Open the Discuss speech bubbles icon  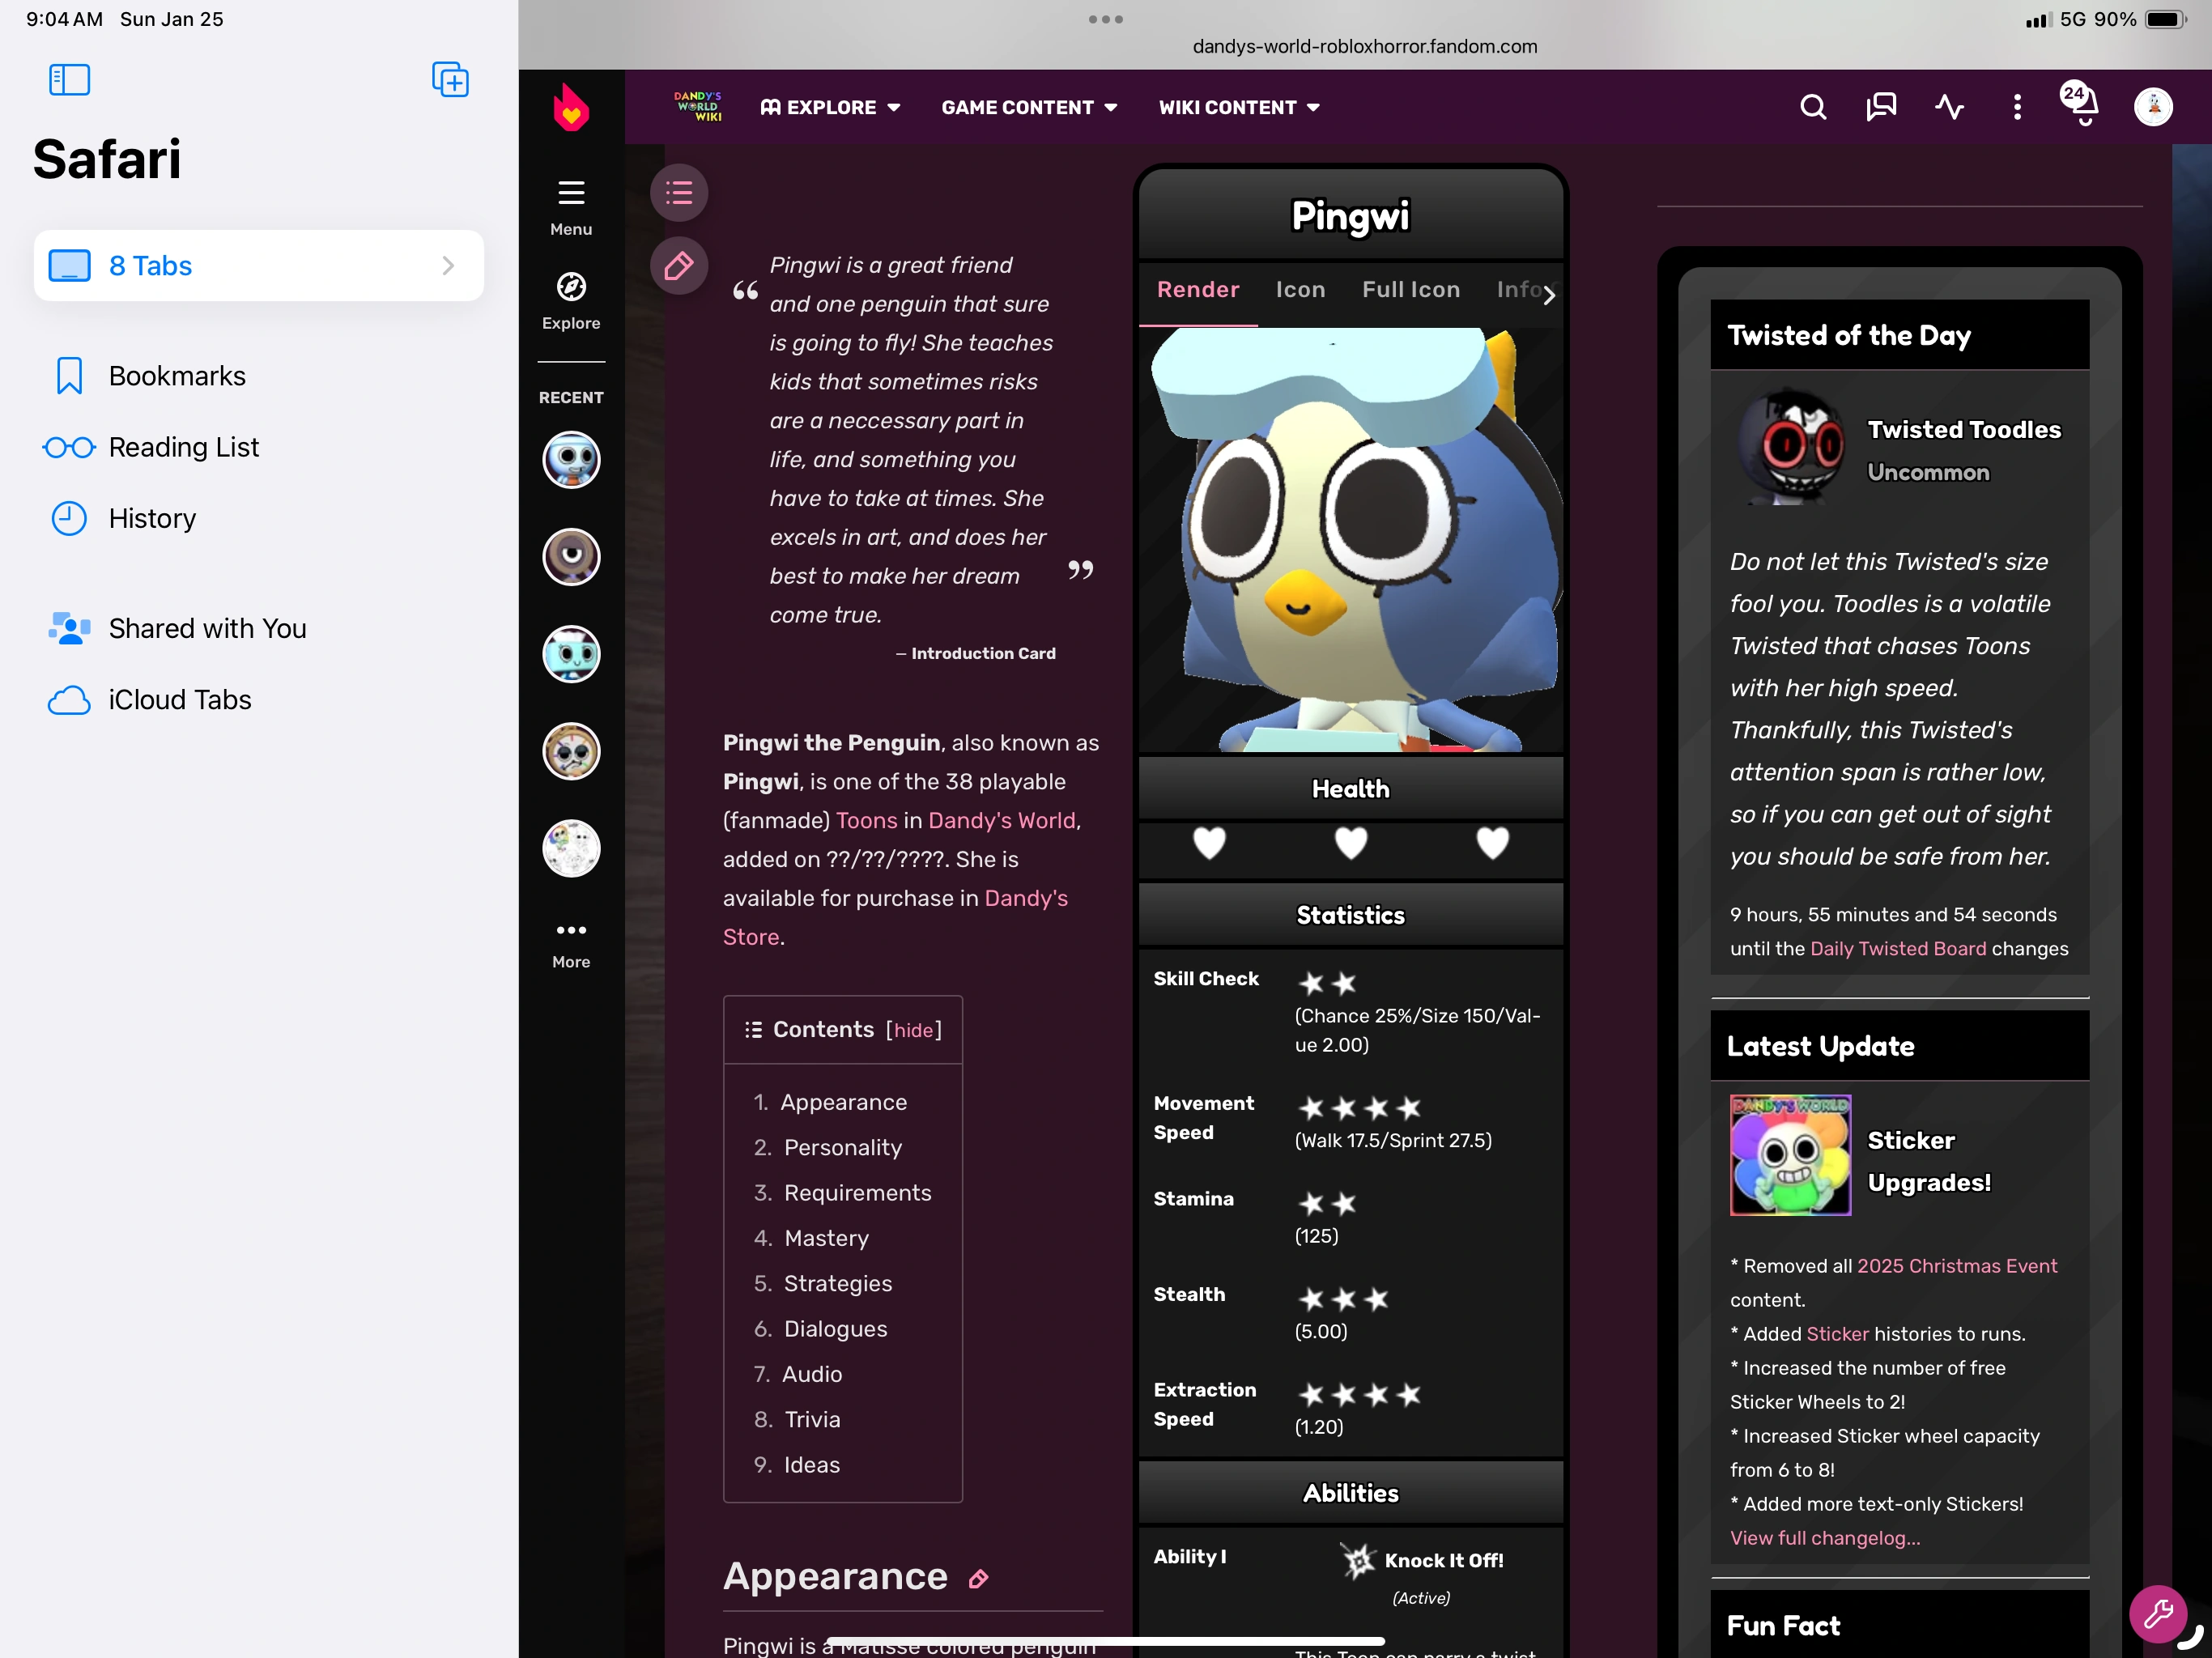coord(1880,107)
